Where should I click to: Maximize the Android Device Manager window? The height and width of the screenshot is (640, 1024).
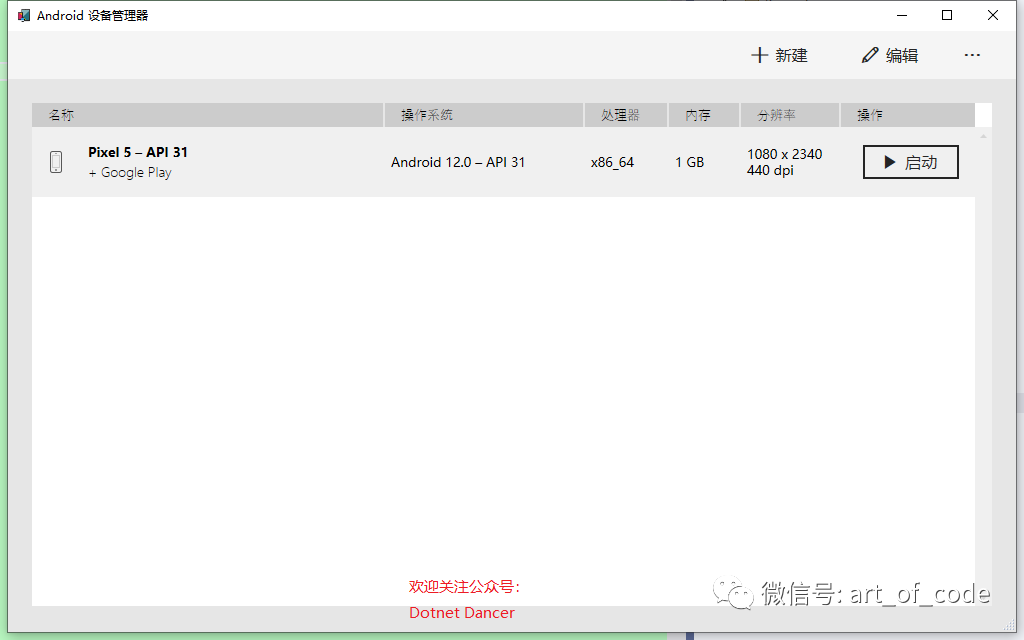pos(947,16)
